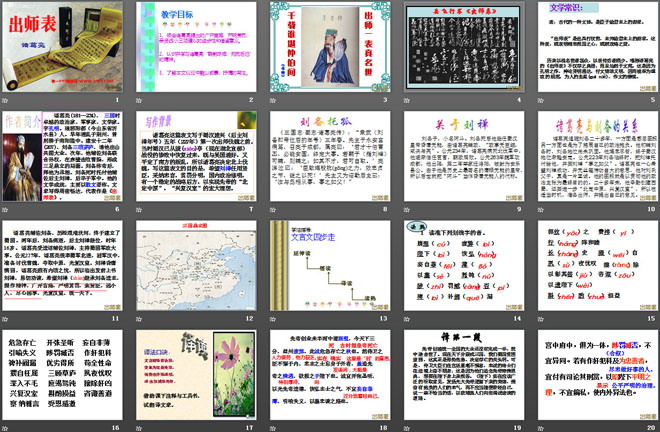Select the 刘备托孤 slide thumbnail
660x432 pixels.
point(330,156)
